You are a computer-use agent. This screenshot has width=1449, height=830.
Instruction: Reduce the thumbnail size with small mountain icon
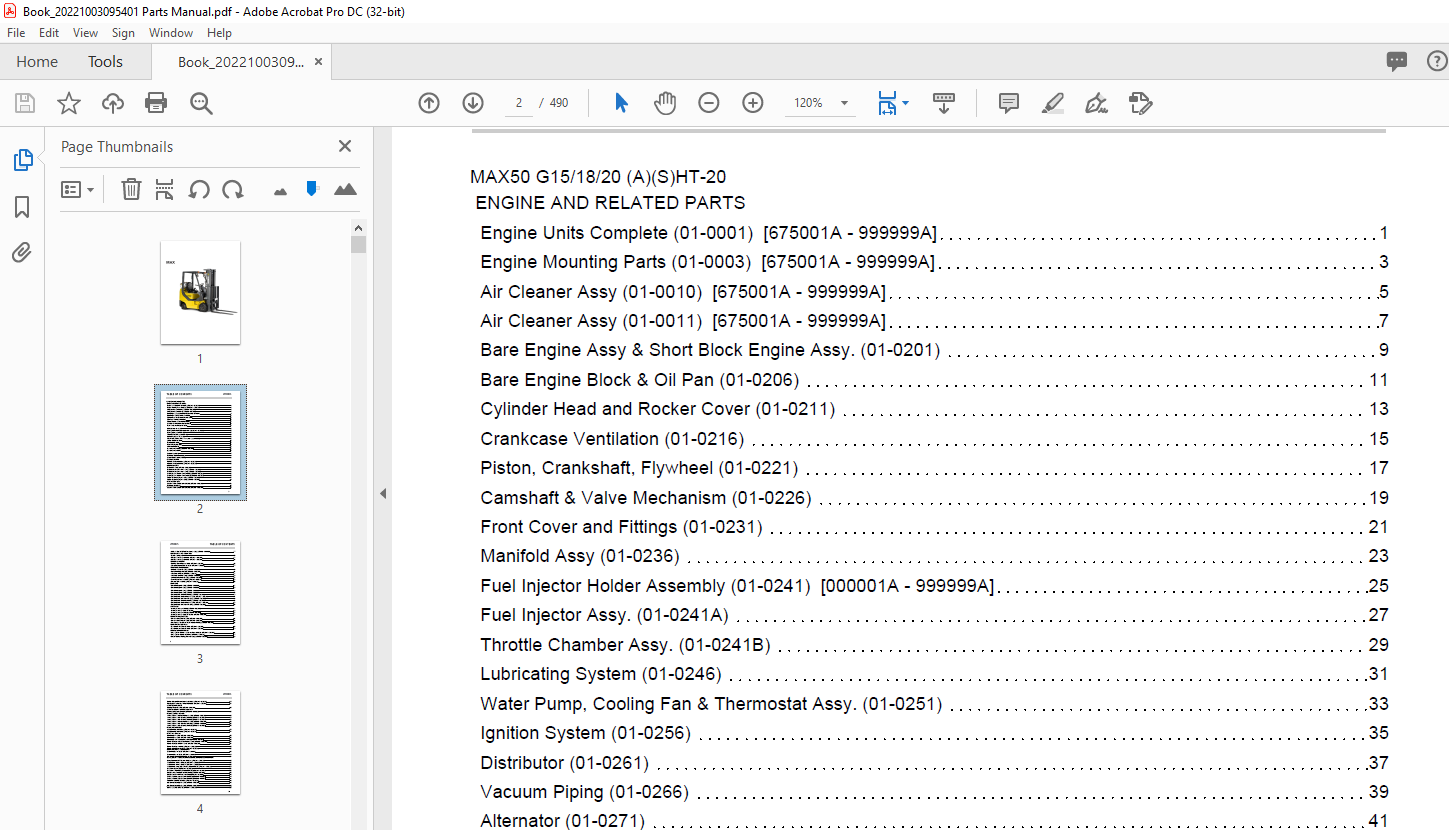pos(280,190)
